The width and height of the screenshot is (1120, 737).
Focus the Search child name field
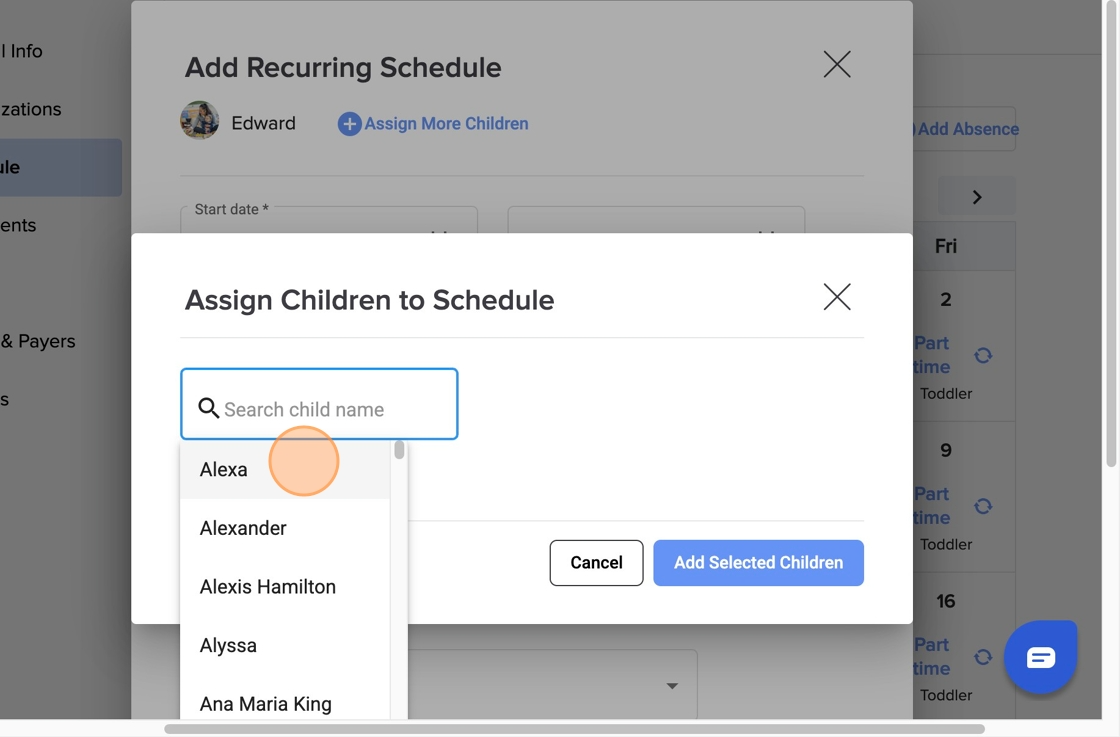pyautogui.click(x=319, y=404)
